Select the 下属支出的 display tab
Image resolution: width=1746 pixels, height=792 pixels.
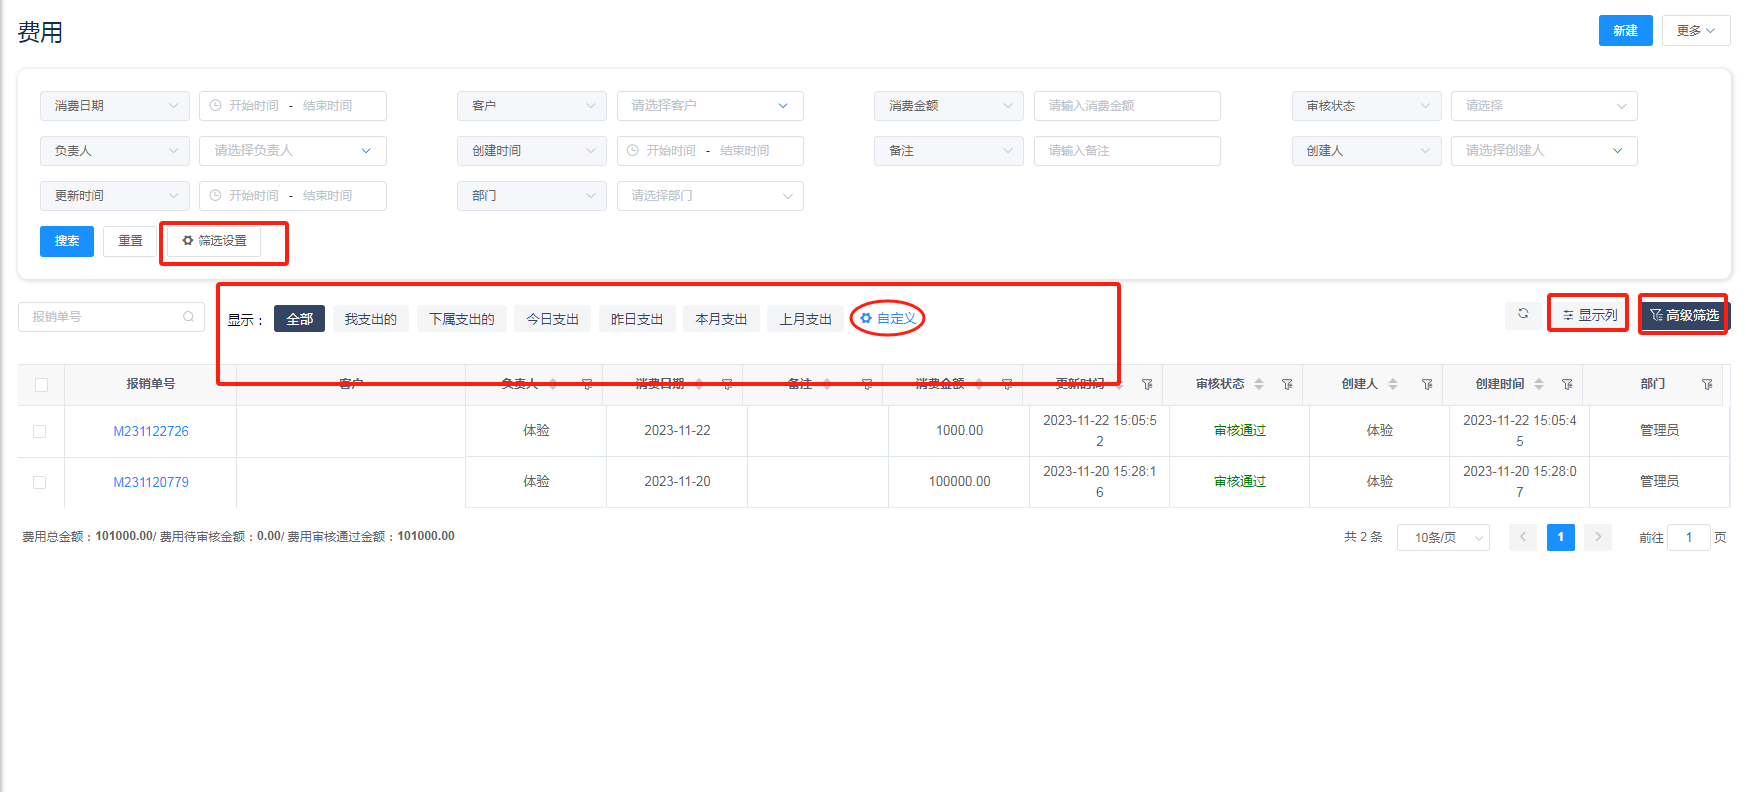pos(462,319)
